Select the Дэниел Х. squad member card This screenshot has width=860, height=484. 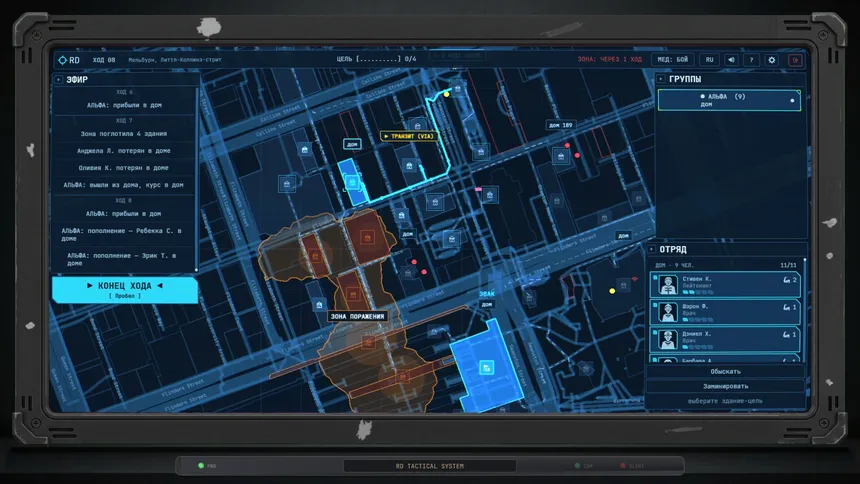(725, 340)
